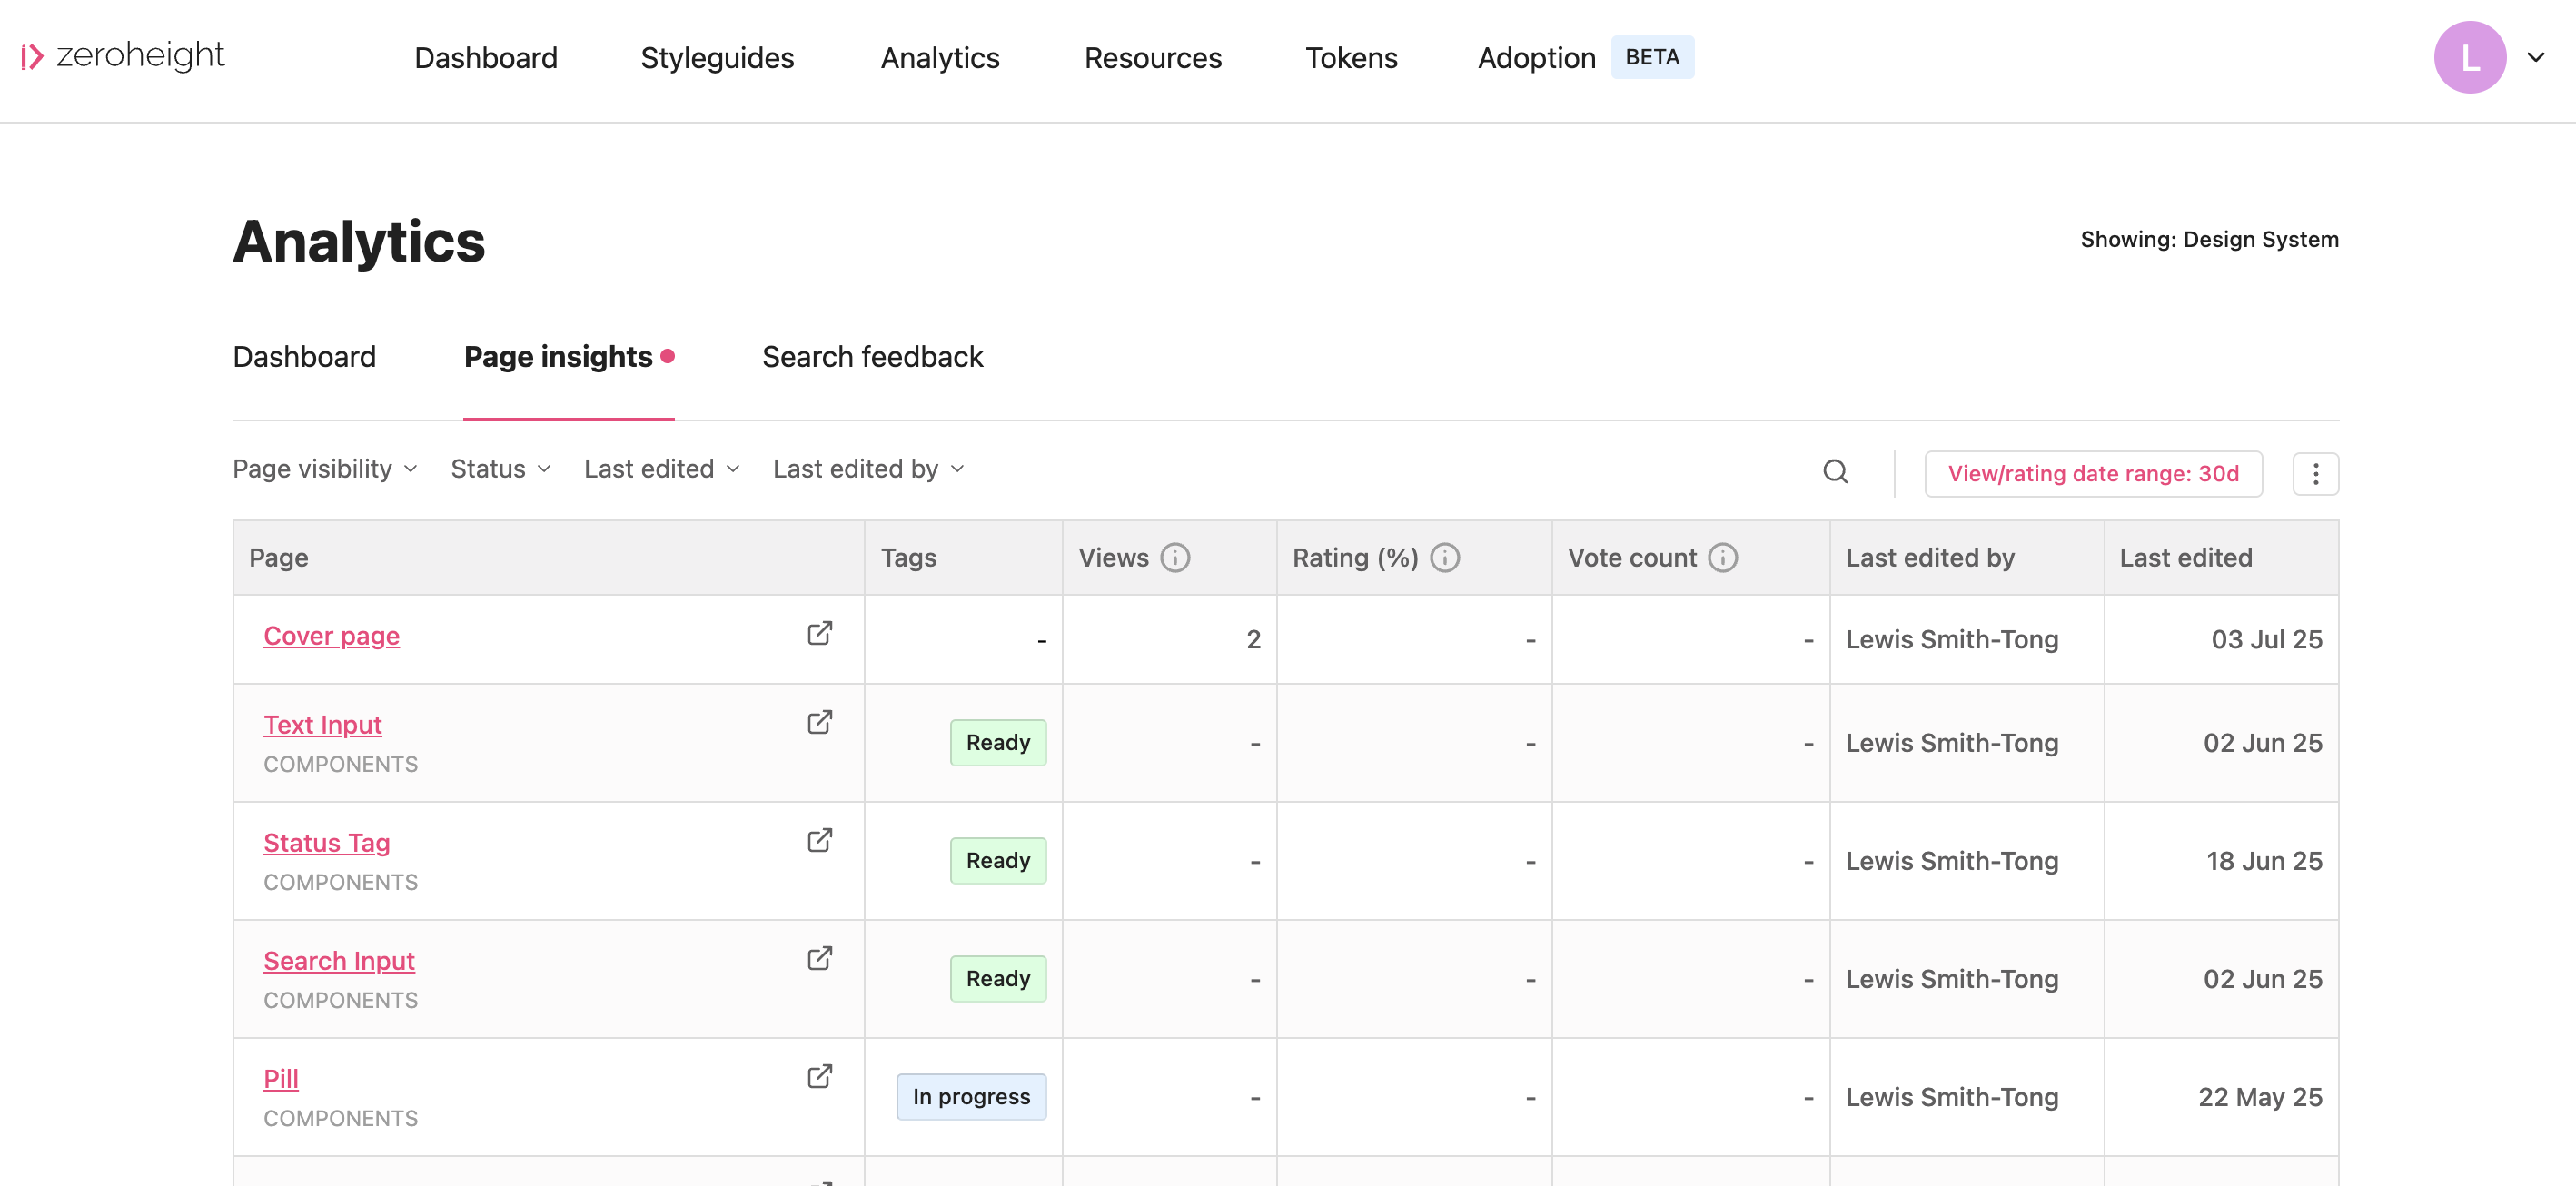Select the Page insights tab
Screen dimensions: 2576x1186
(569, 357)
